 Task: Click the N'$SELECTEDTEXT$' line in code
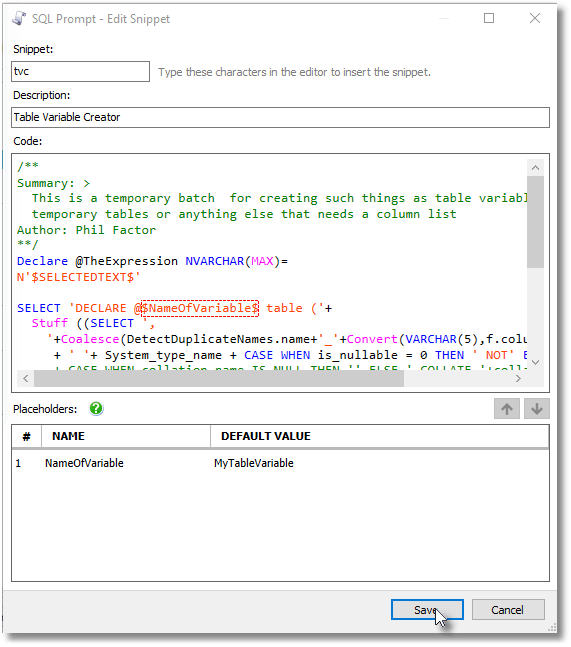point(78,277)
